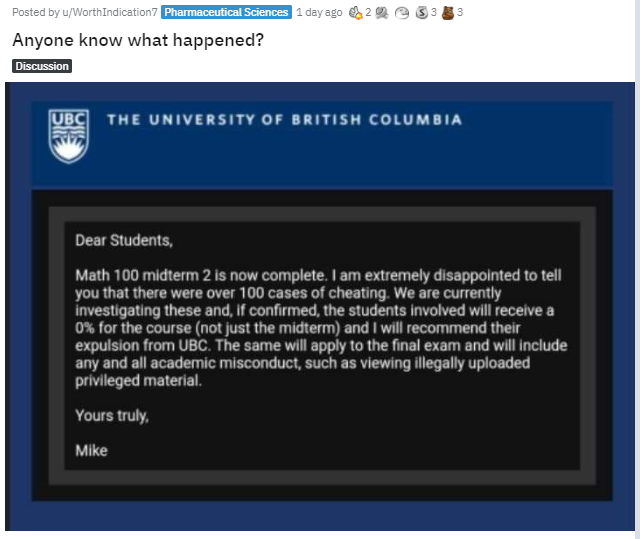Viewport: 640px width, 539px height.
Task: Click the '1 day ago' timestamp
Action: click(x=319, y=12)
